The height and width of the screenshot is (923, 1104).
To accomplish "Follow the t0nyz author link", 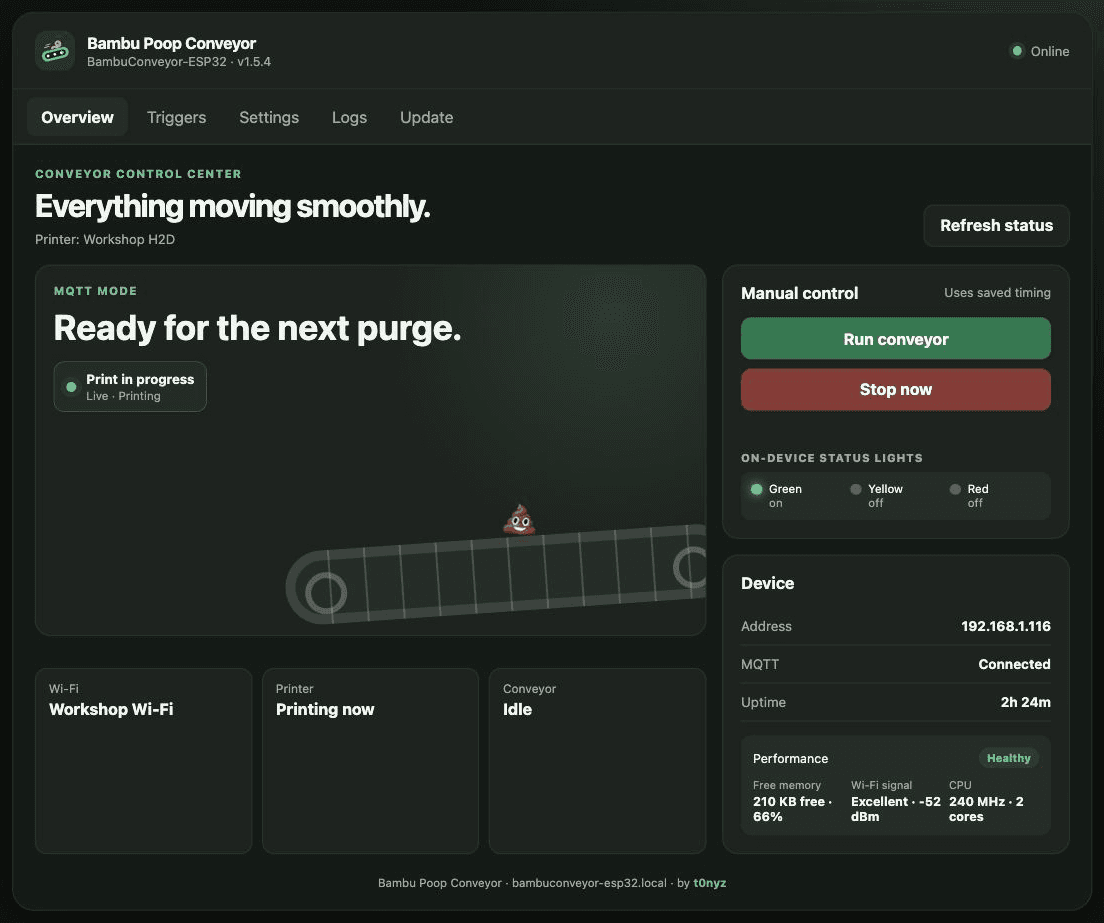I will tap(710, 883).
